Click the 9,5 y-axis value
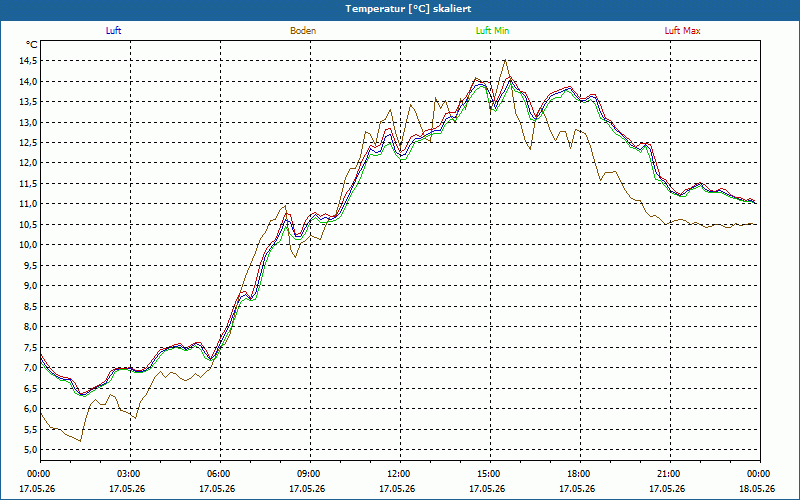The image size is (800, 500). tap(30, 265)
